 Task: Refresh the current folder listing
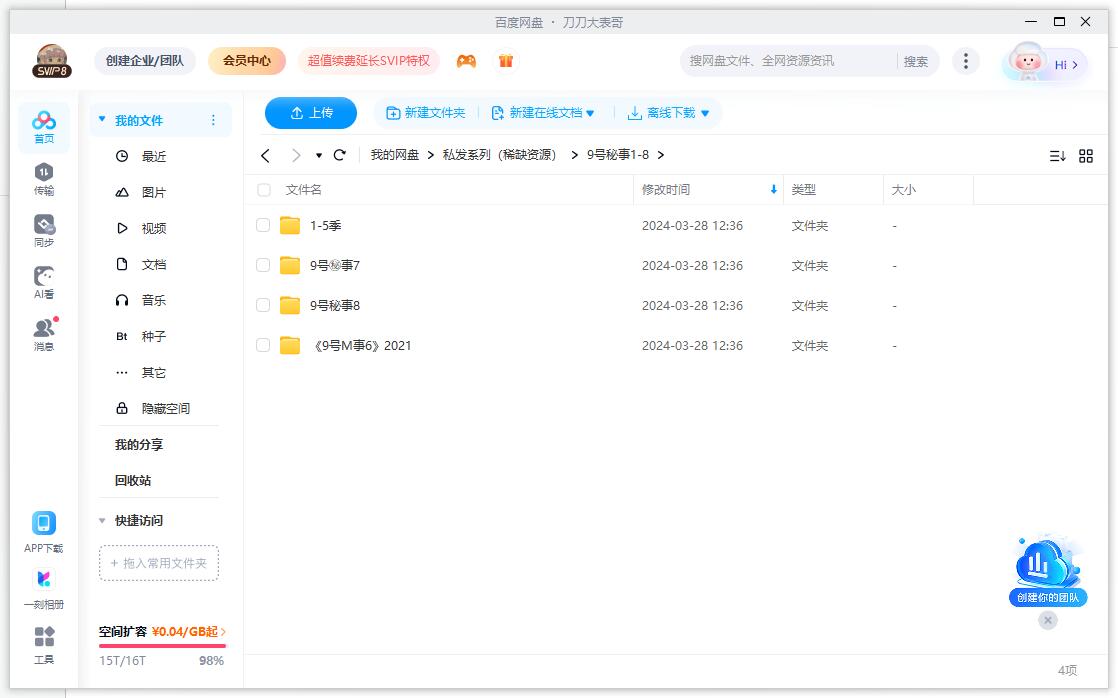(339, 155)
